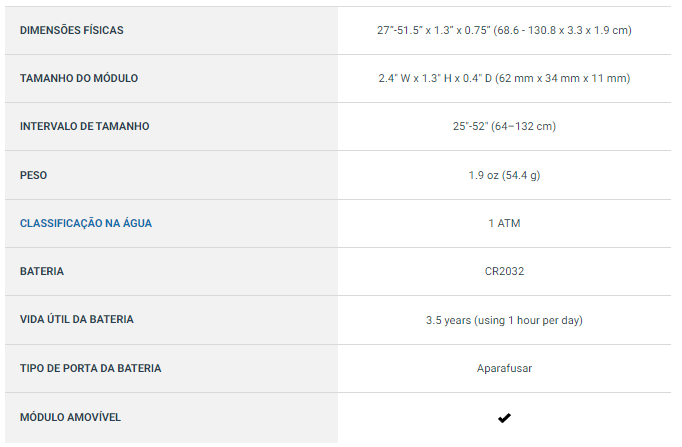Select the Módulo Amovível label text
Image resolution: width=682 pixels, height=447 pixels.
[x=70, y=416]
